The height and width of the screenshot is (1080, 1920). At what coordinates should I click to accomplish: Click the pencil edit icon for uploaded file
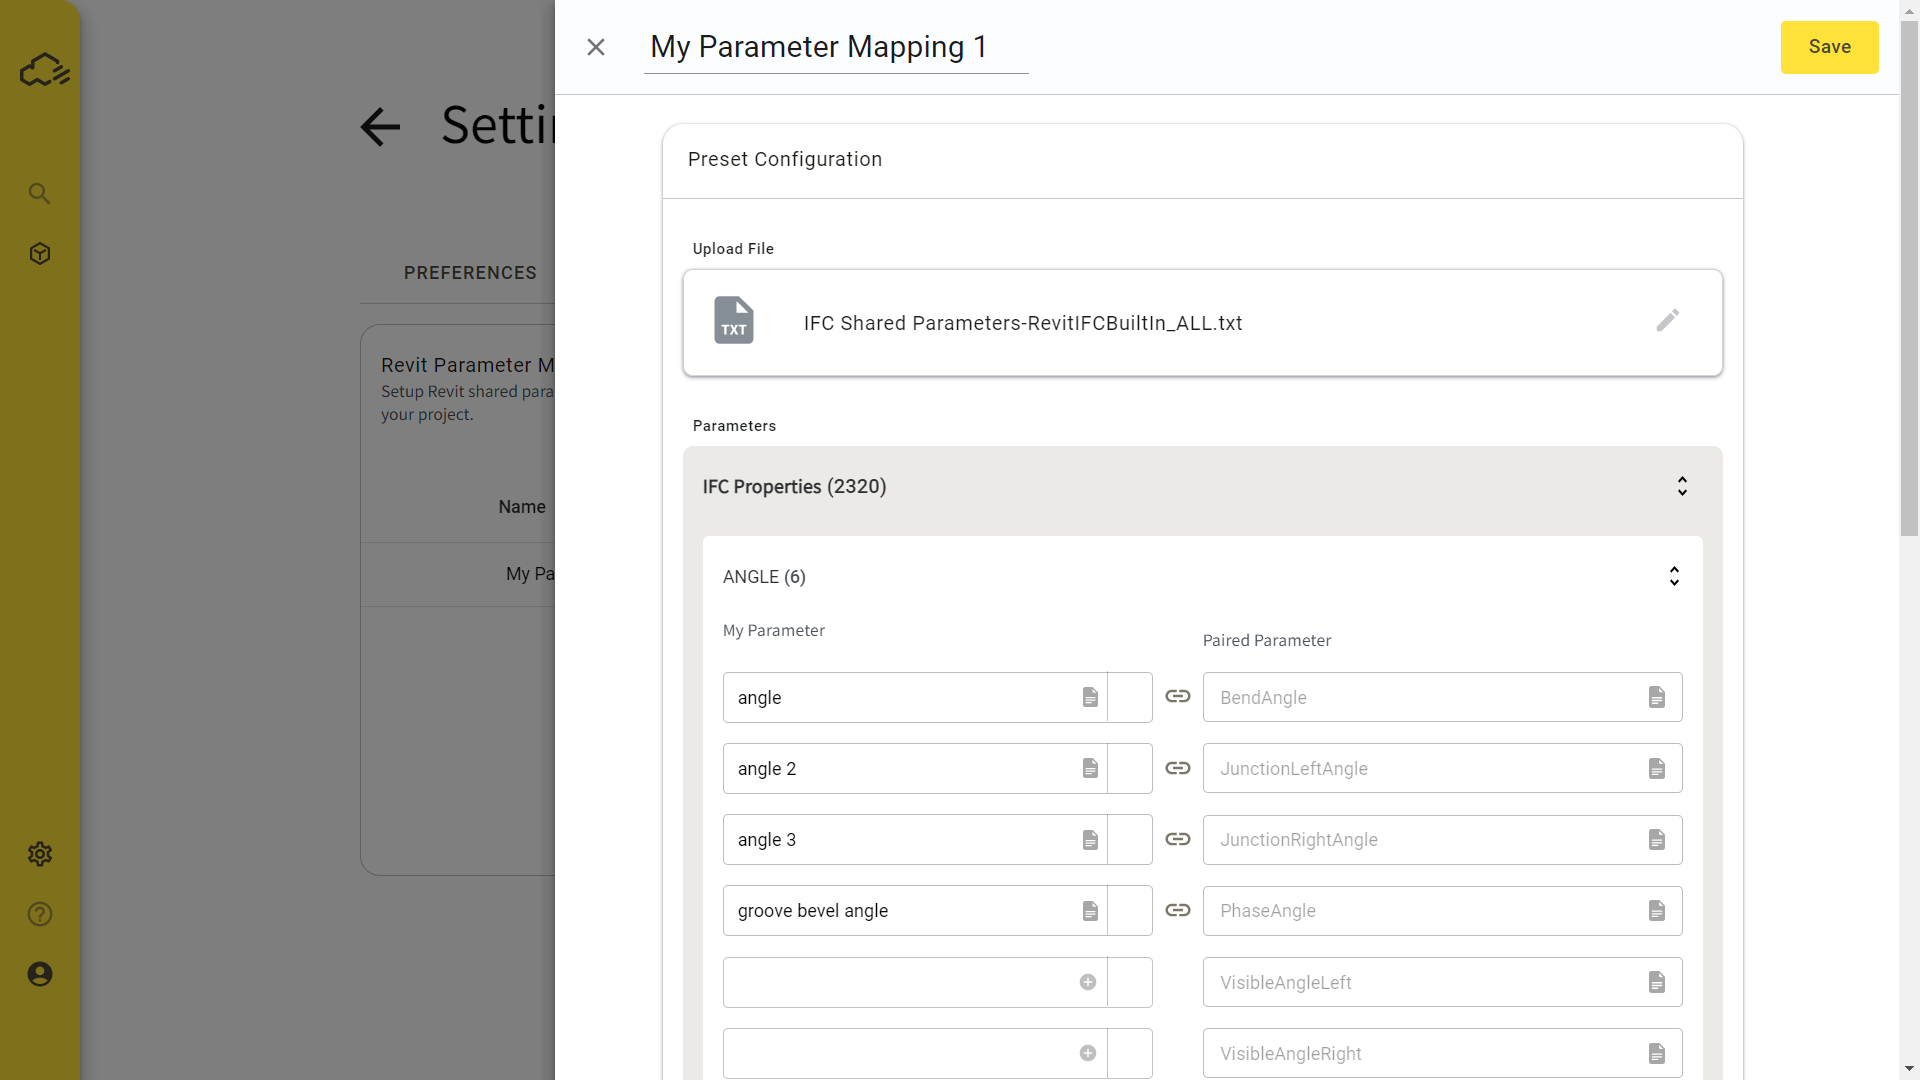click(x=1667, y=321)
